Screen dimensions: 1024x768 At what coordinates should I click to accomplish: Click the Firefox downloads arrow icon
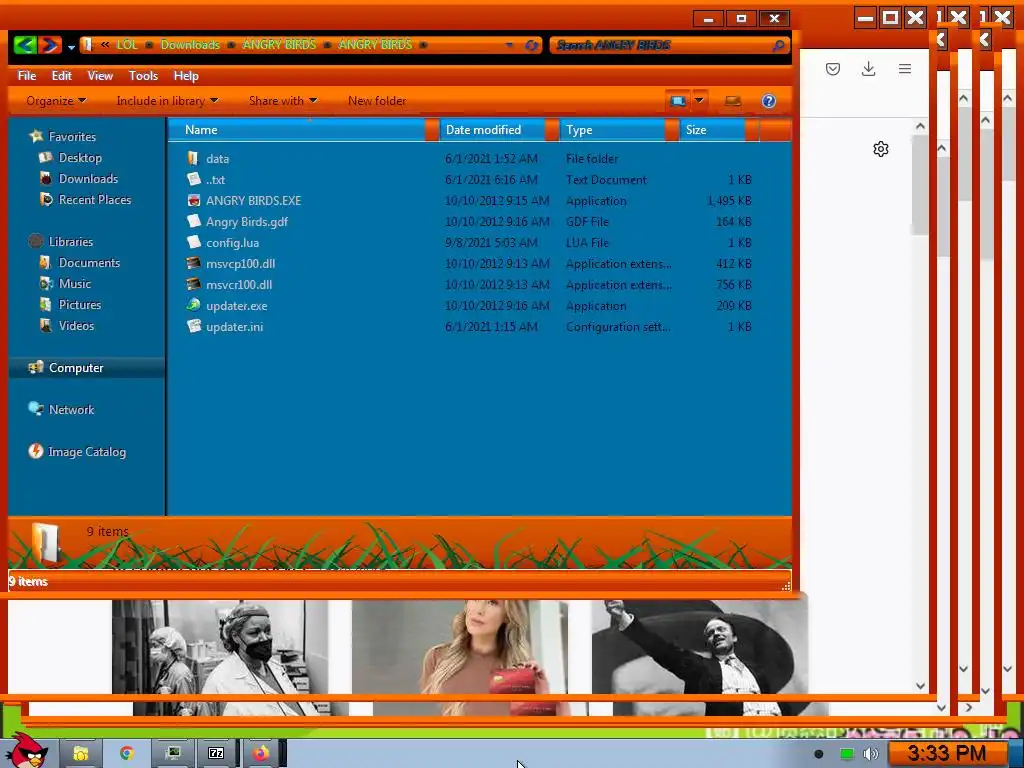point(869,69)
